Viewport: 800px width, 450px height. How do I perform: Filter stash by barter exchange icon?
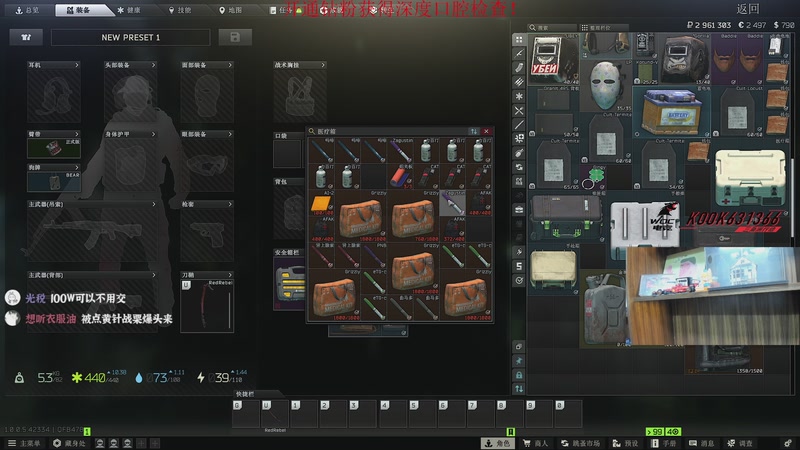519,167
